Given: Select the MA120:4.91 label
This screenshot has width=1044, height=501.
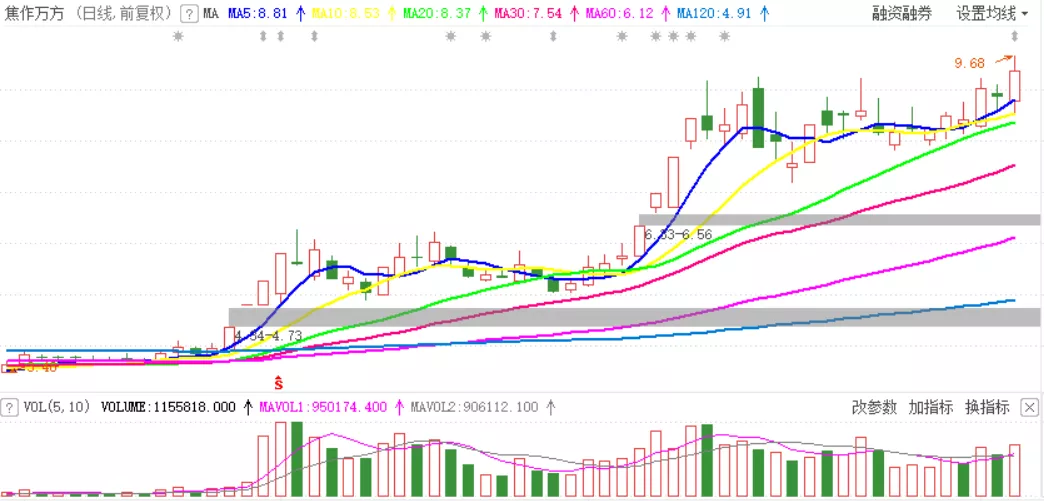Looking at the screenshot, I should point(715,13).
